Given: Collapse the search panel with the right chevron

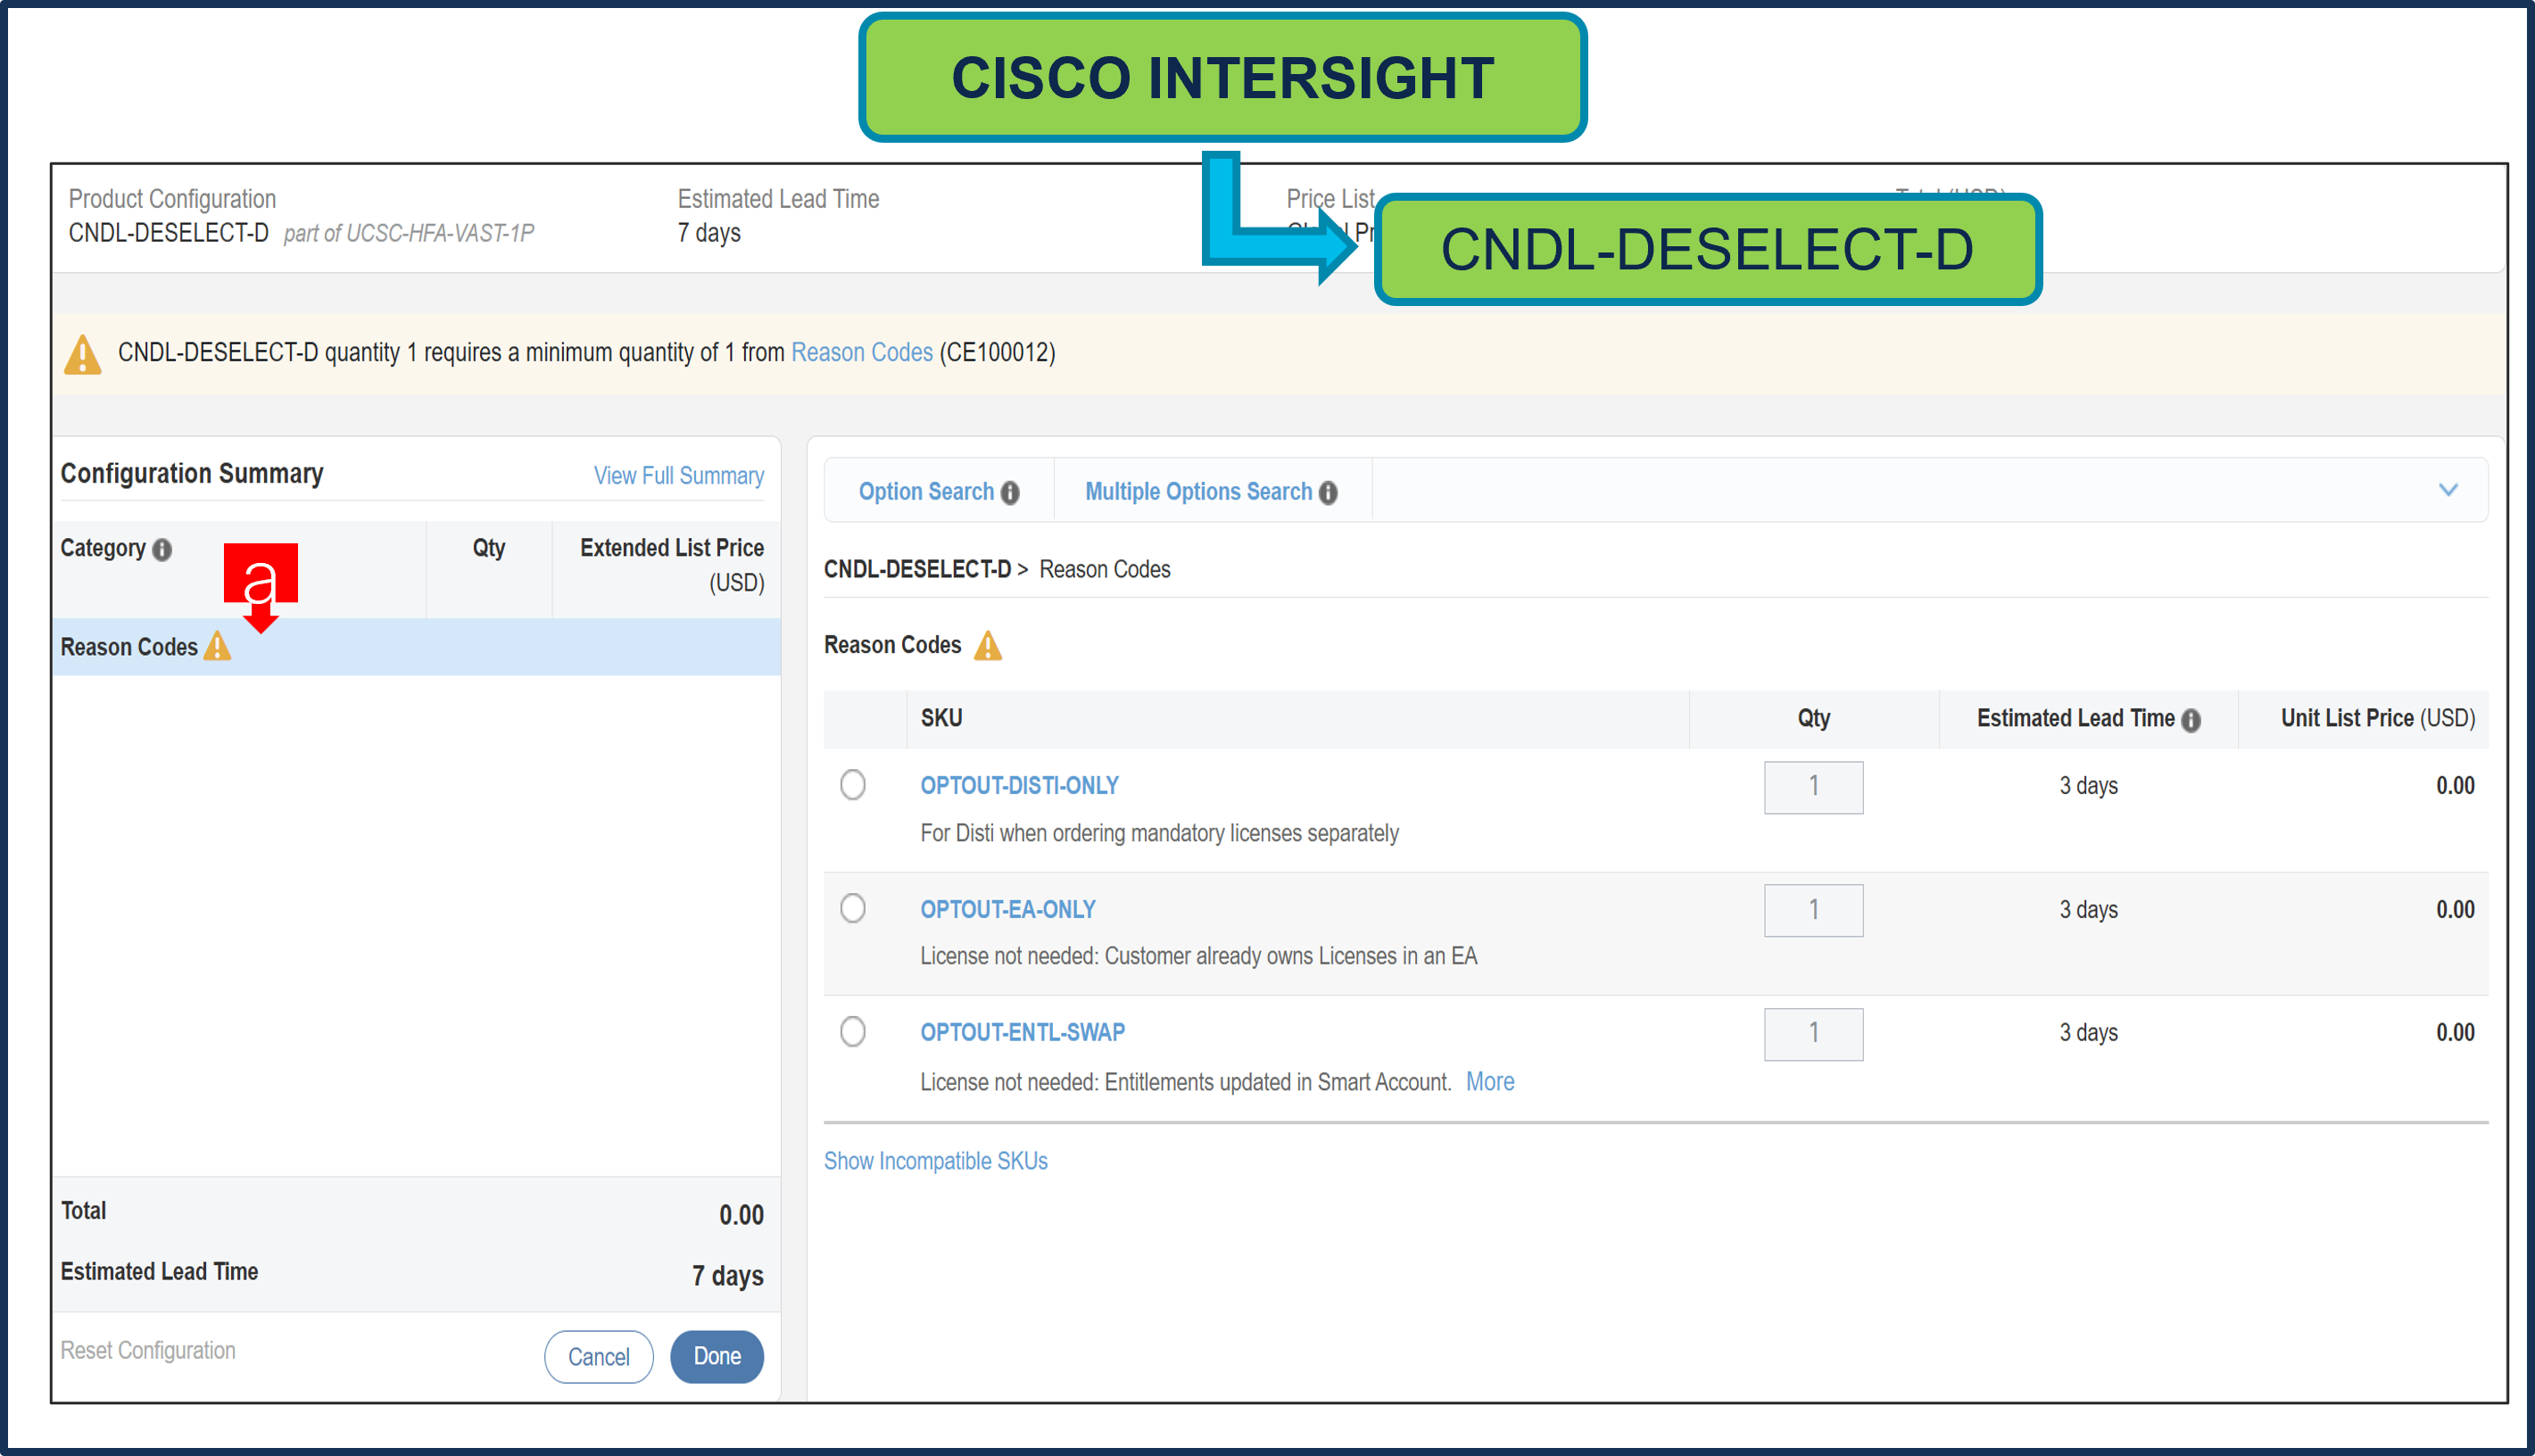Looking at the screenshot, I should pos(2449,490).
